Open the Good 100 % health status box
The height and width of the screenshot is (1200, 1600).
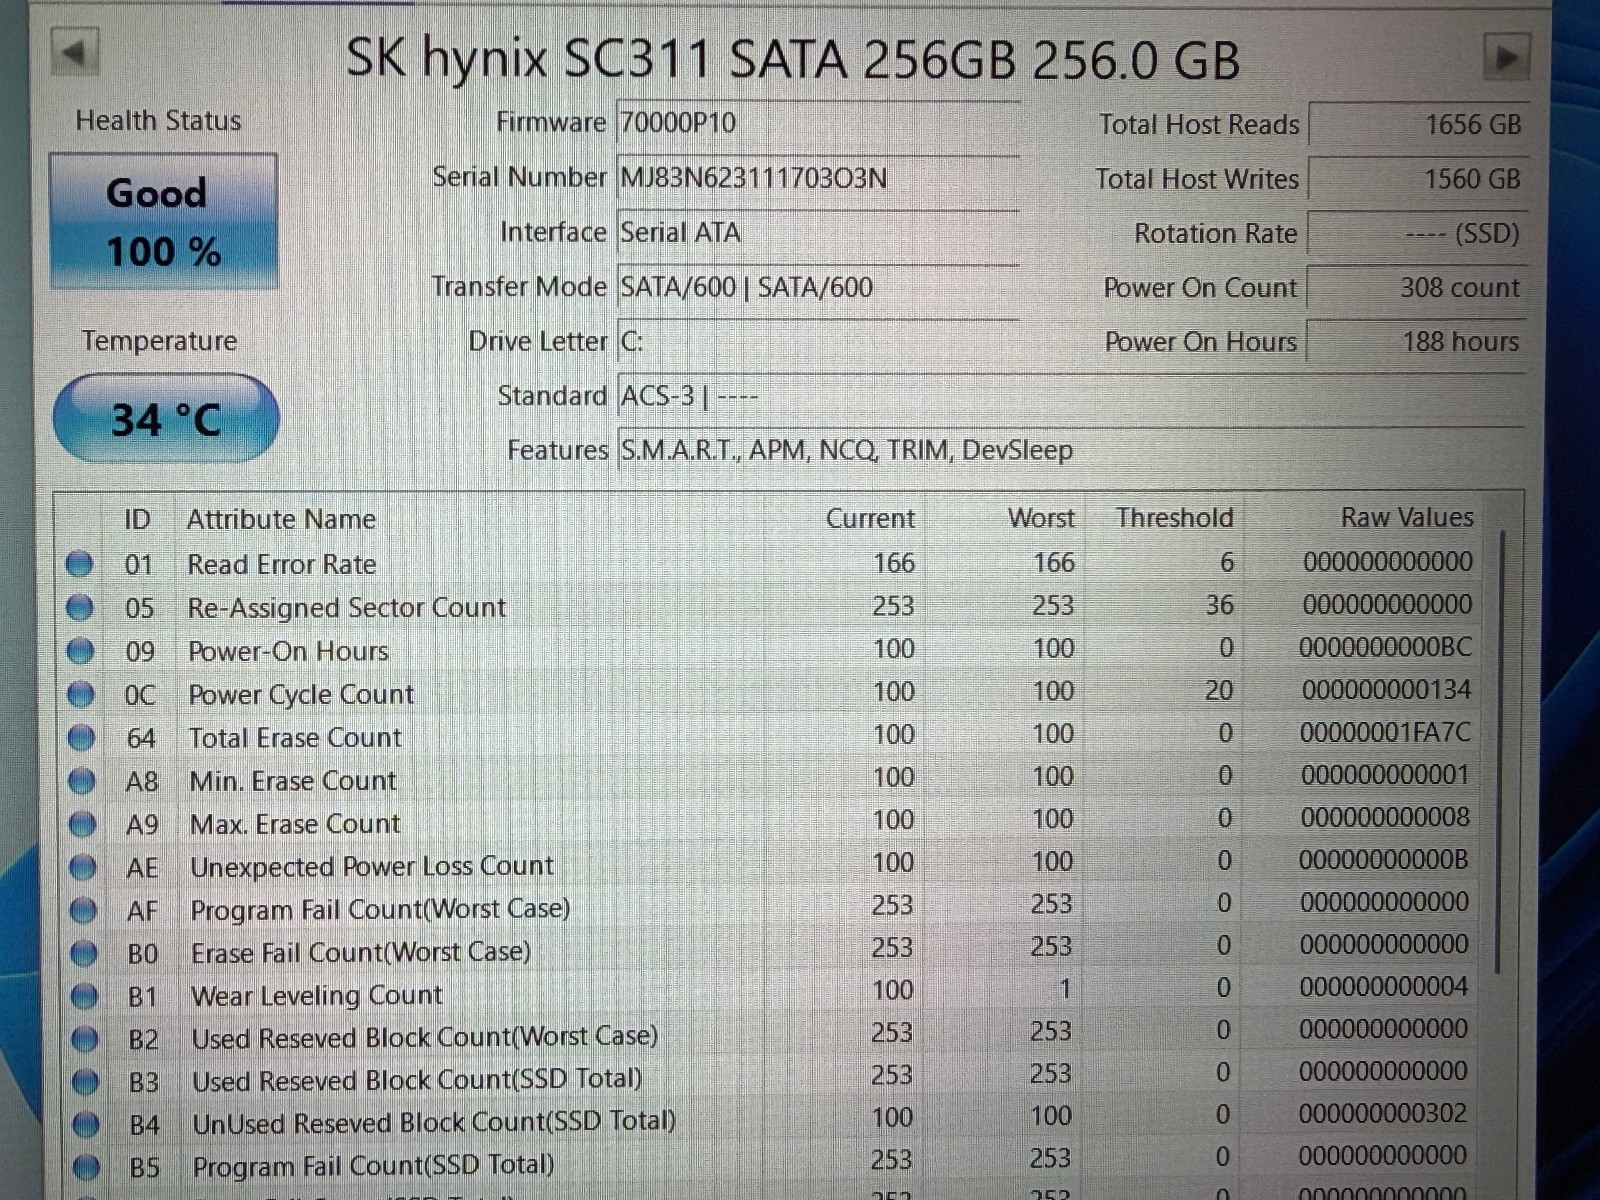coord(163,221)
